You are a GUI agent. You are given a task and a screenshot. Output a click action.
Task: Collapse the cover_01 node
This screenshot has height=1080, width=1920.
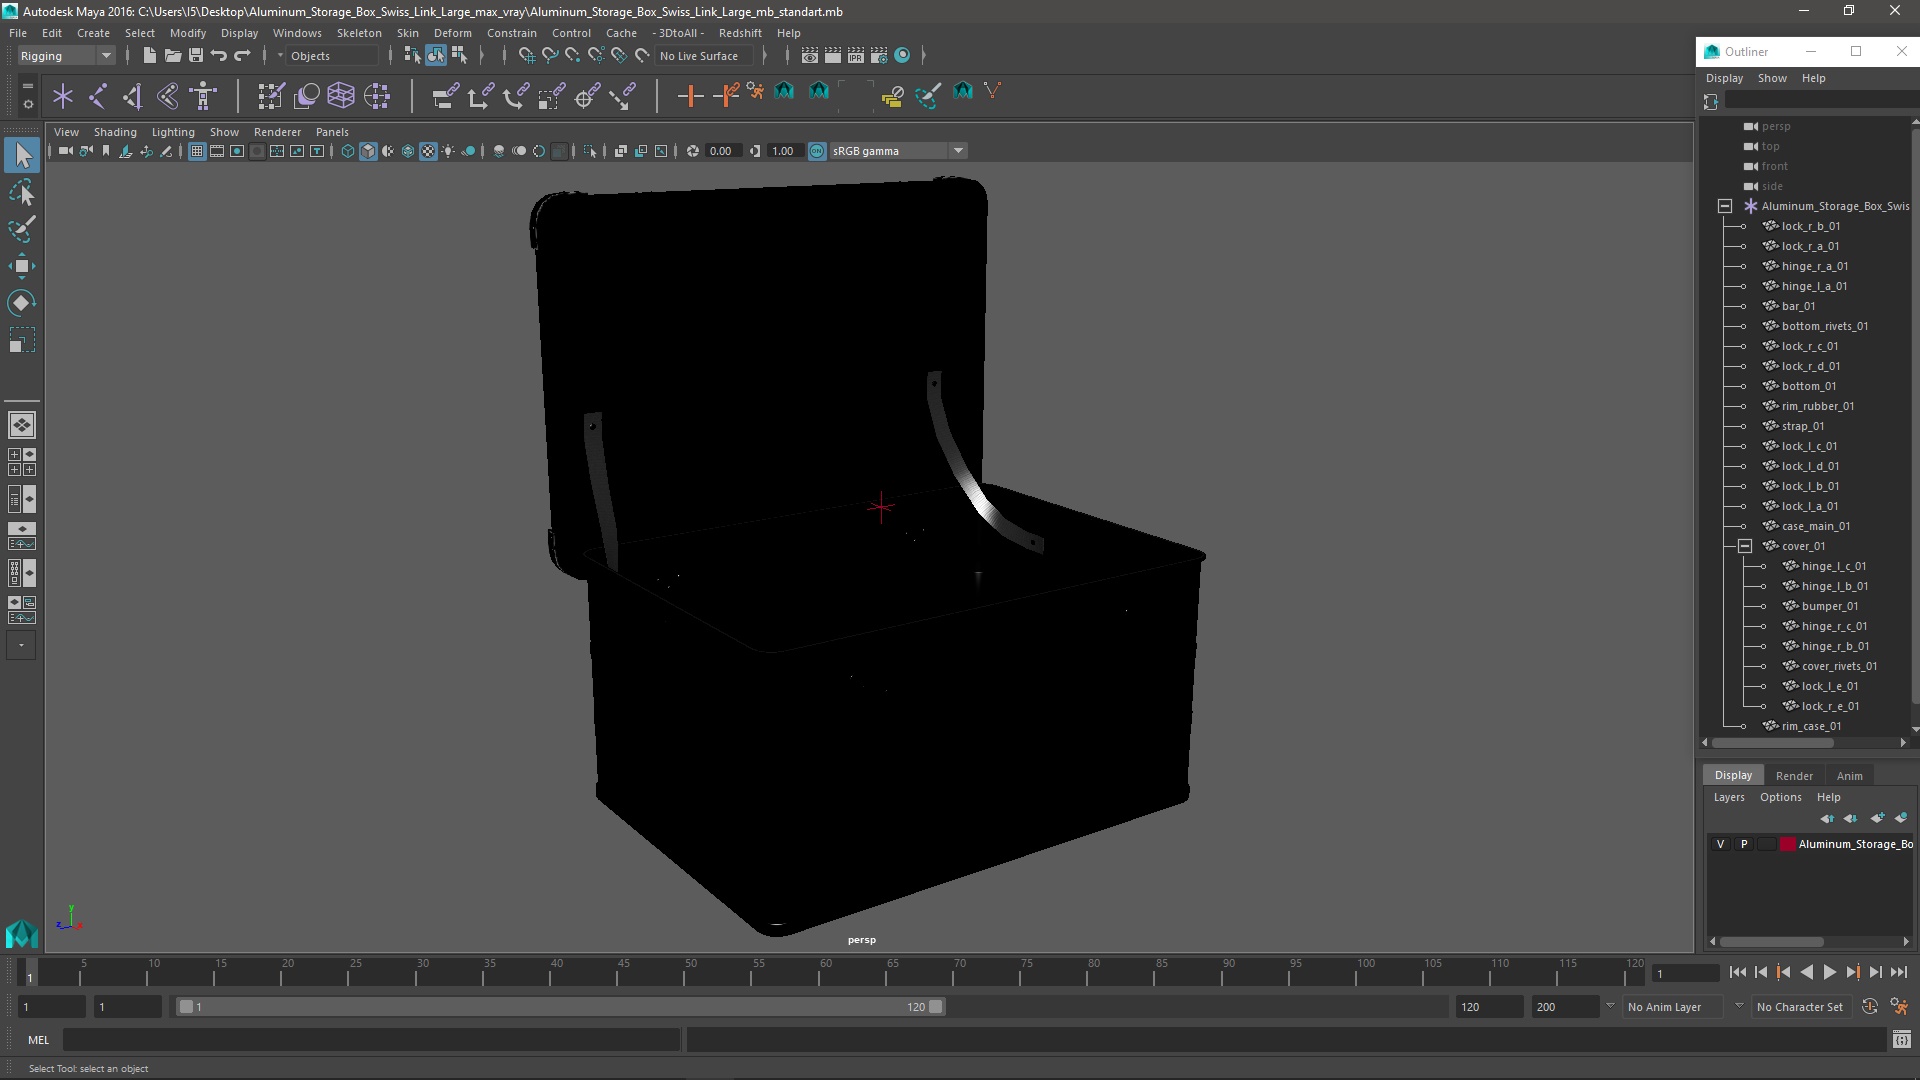(x=1745, y=546)
